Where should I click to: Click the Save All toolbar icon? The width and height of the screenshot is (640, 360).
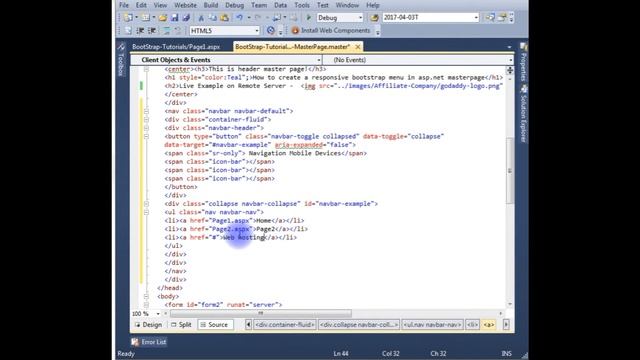tap(186, 18)
